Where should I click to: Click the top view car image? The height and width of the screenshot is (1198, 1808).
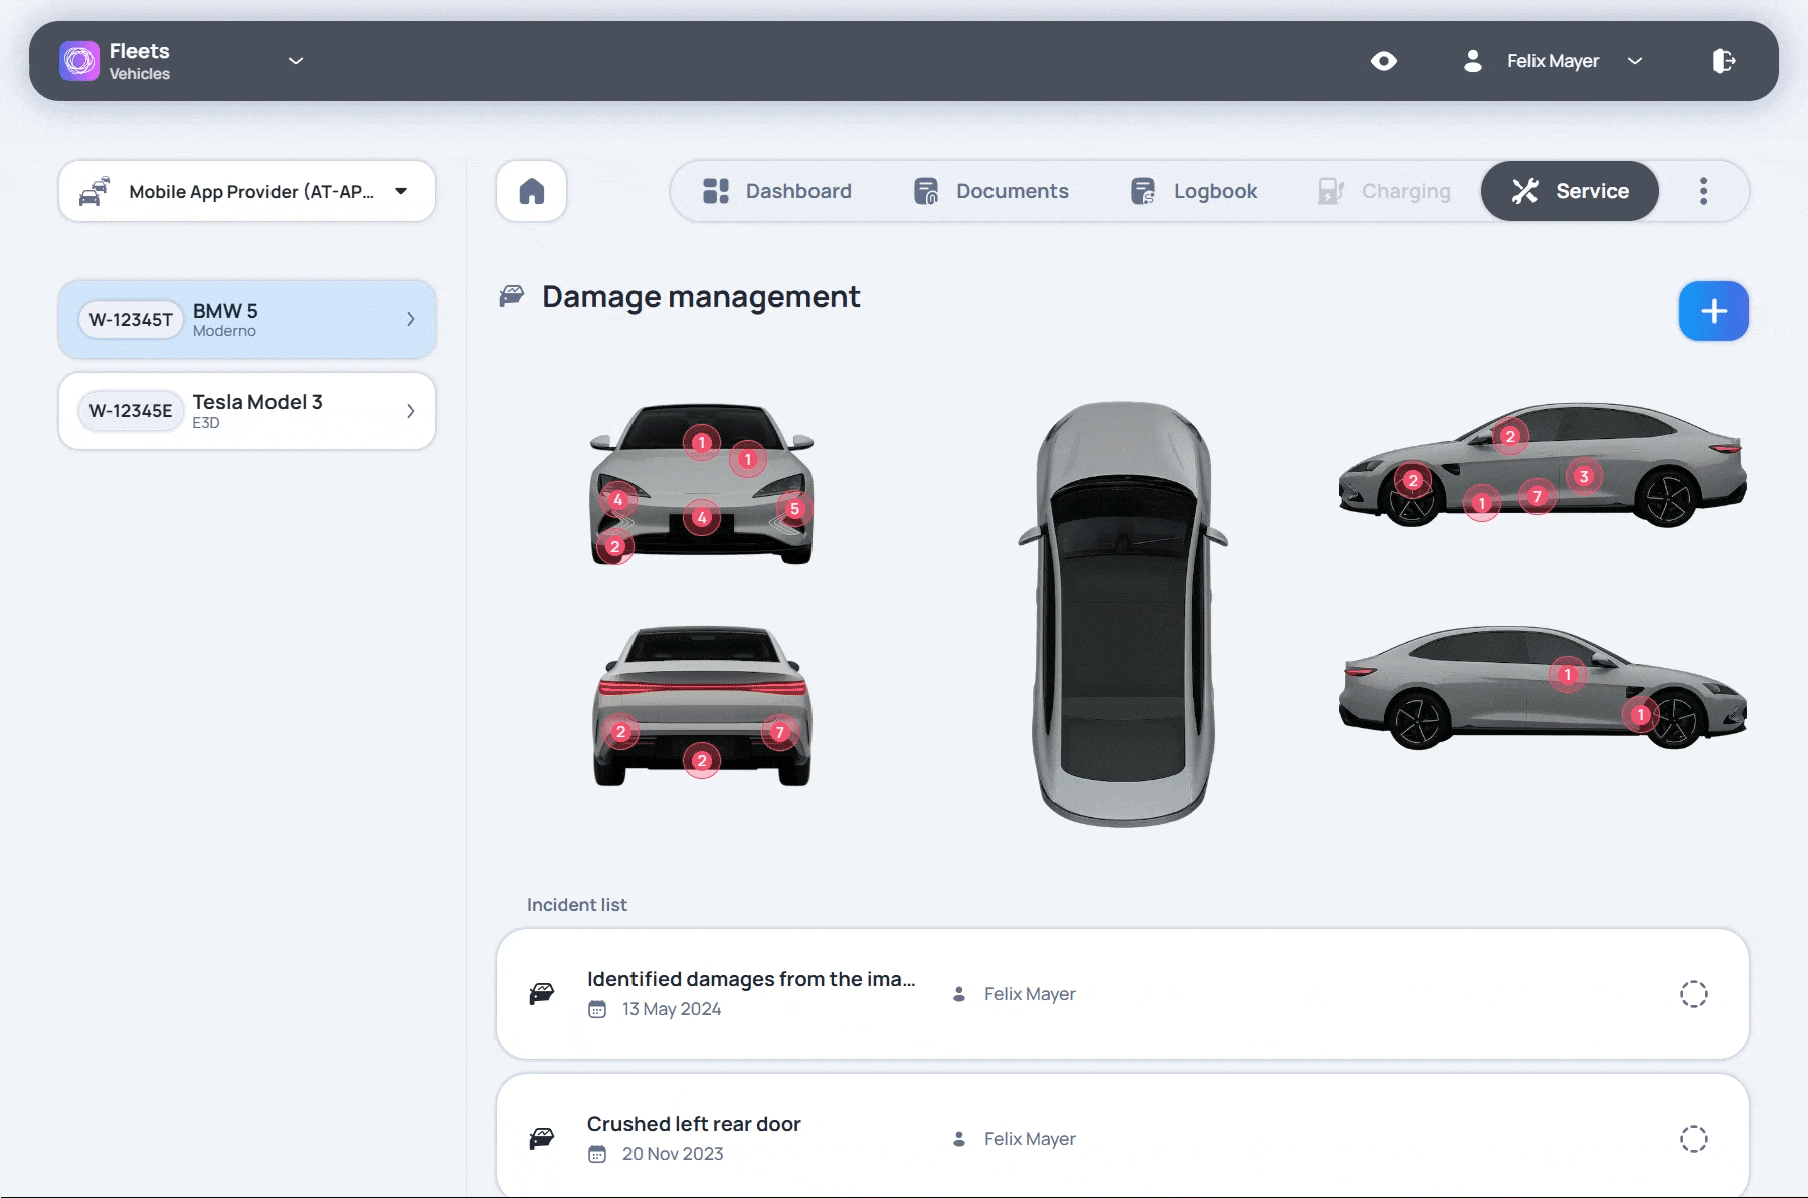coord(1123,614)
